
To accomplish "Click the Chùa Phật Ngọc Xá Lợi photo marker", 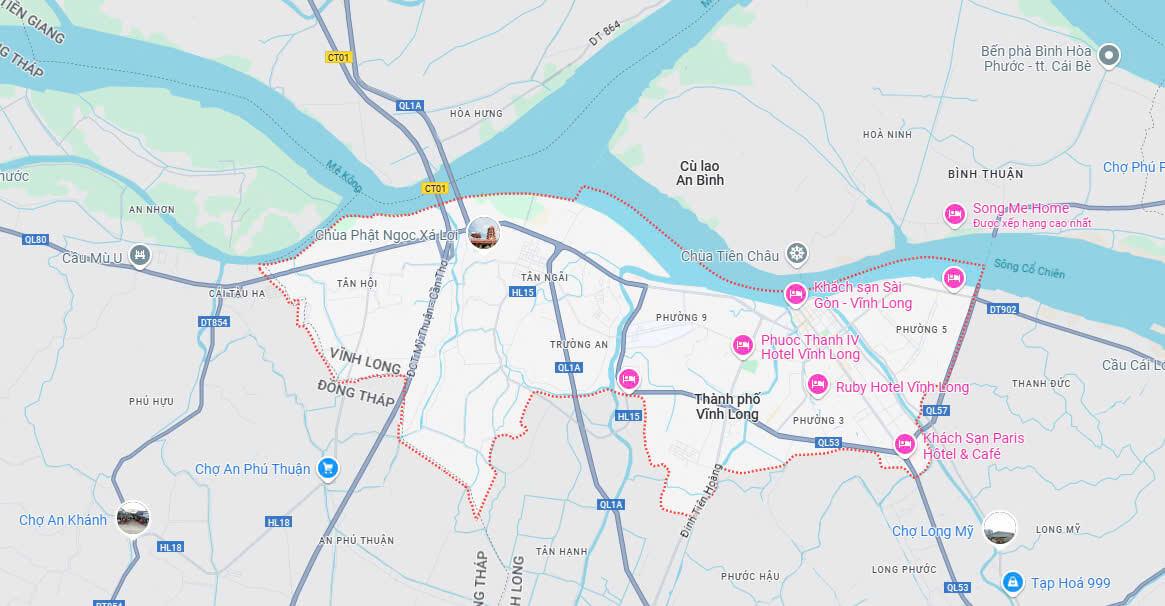I will click(484, 233).
